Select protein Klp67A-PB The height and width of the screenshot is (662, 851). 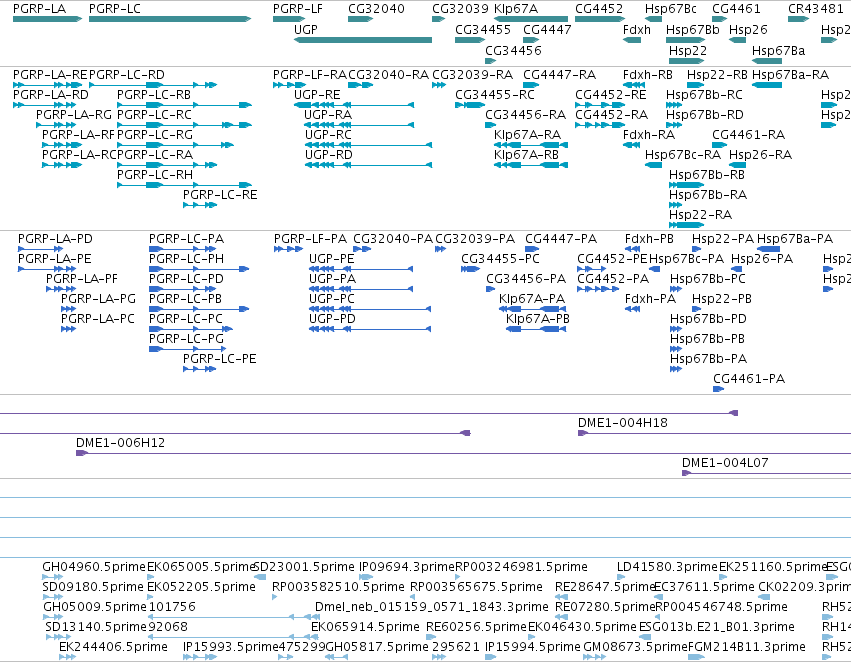536,329
